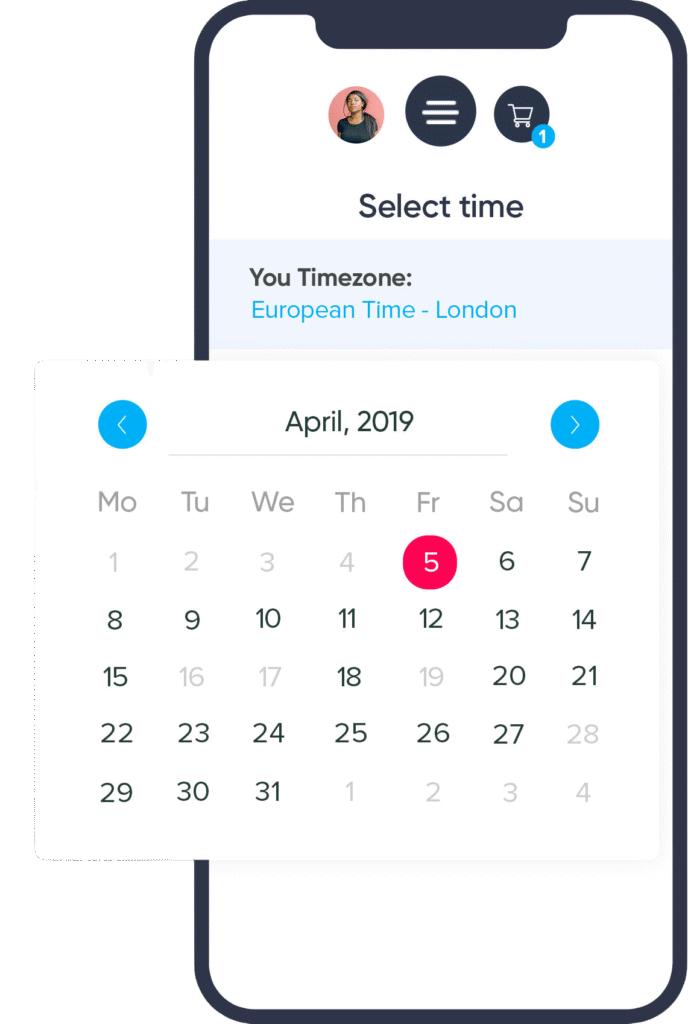Choose the 24th on the calendar

pyautogui.click(x=268, y=734)
